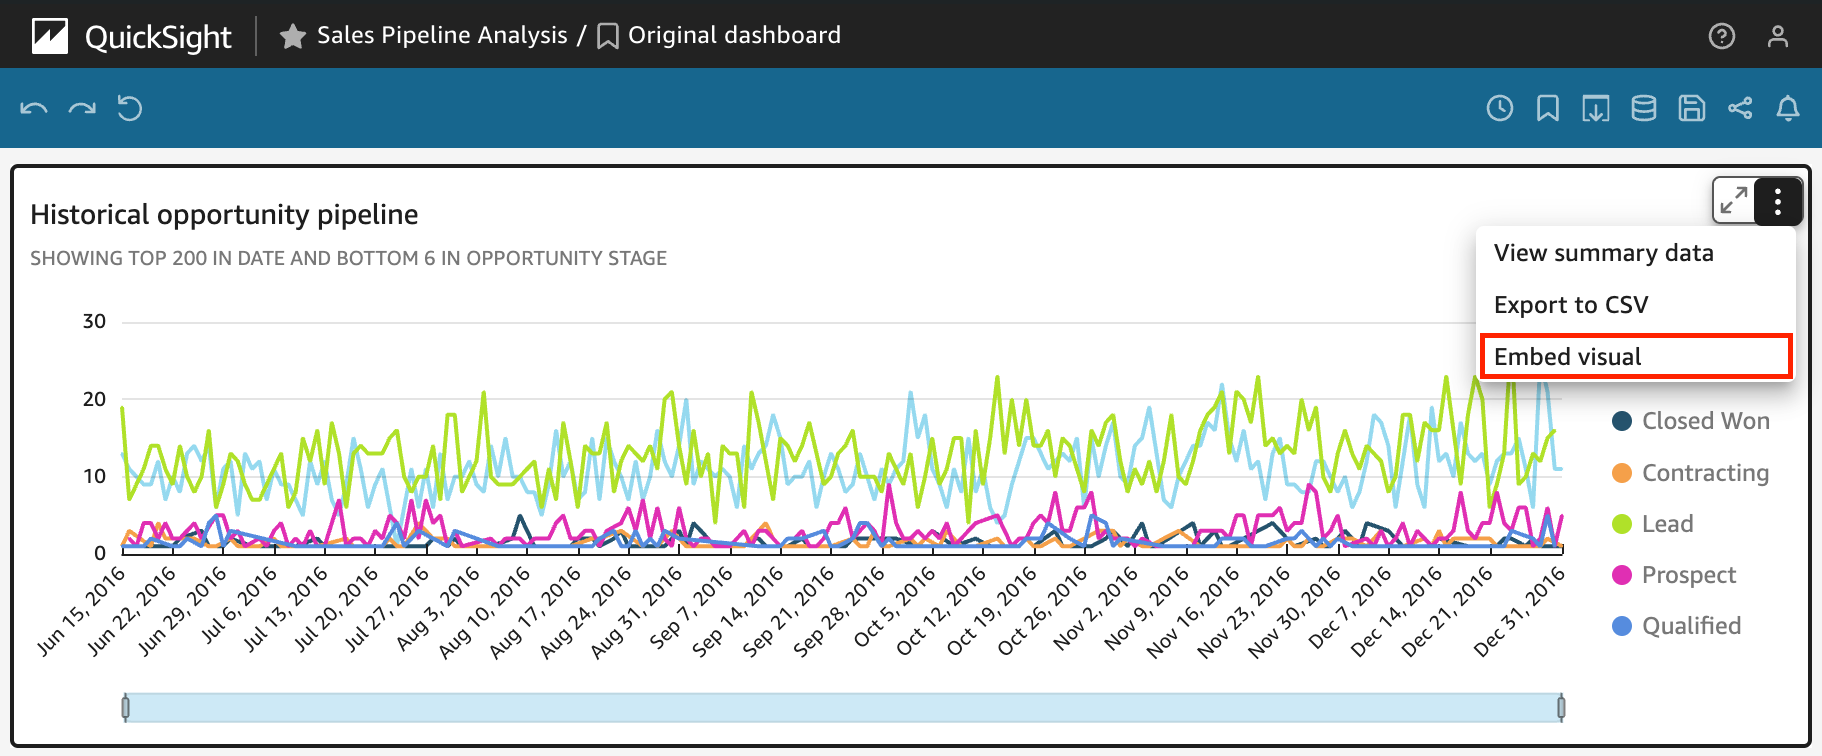Viewport: 1822px width, 756px height.
Task: Click the y-axis value 20
Action: pos(94,399)
